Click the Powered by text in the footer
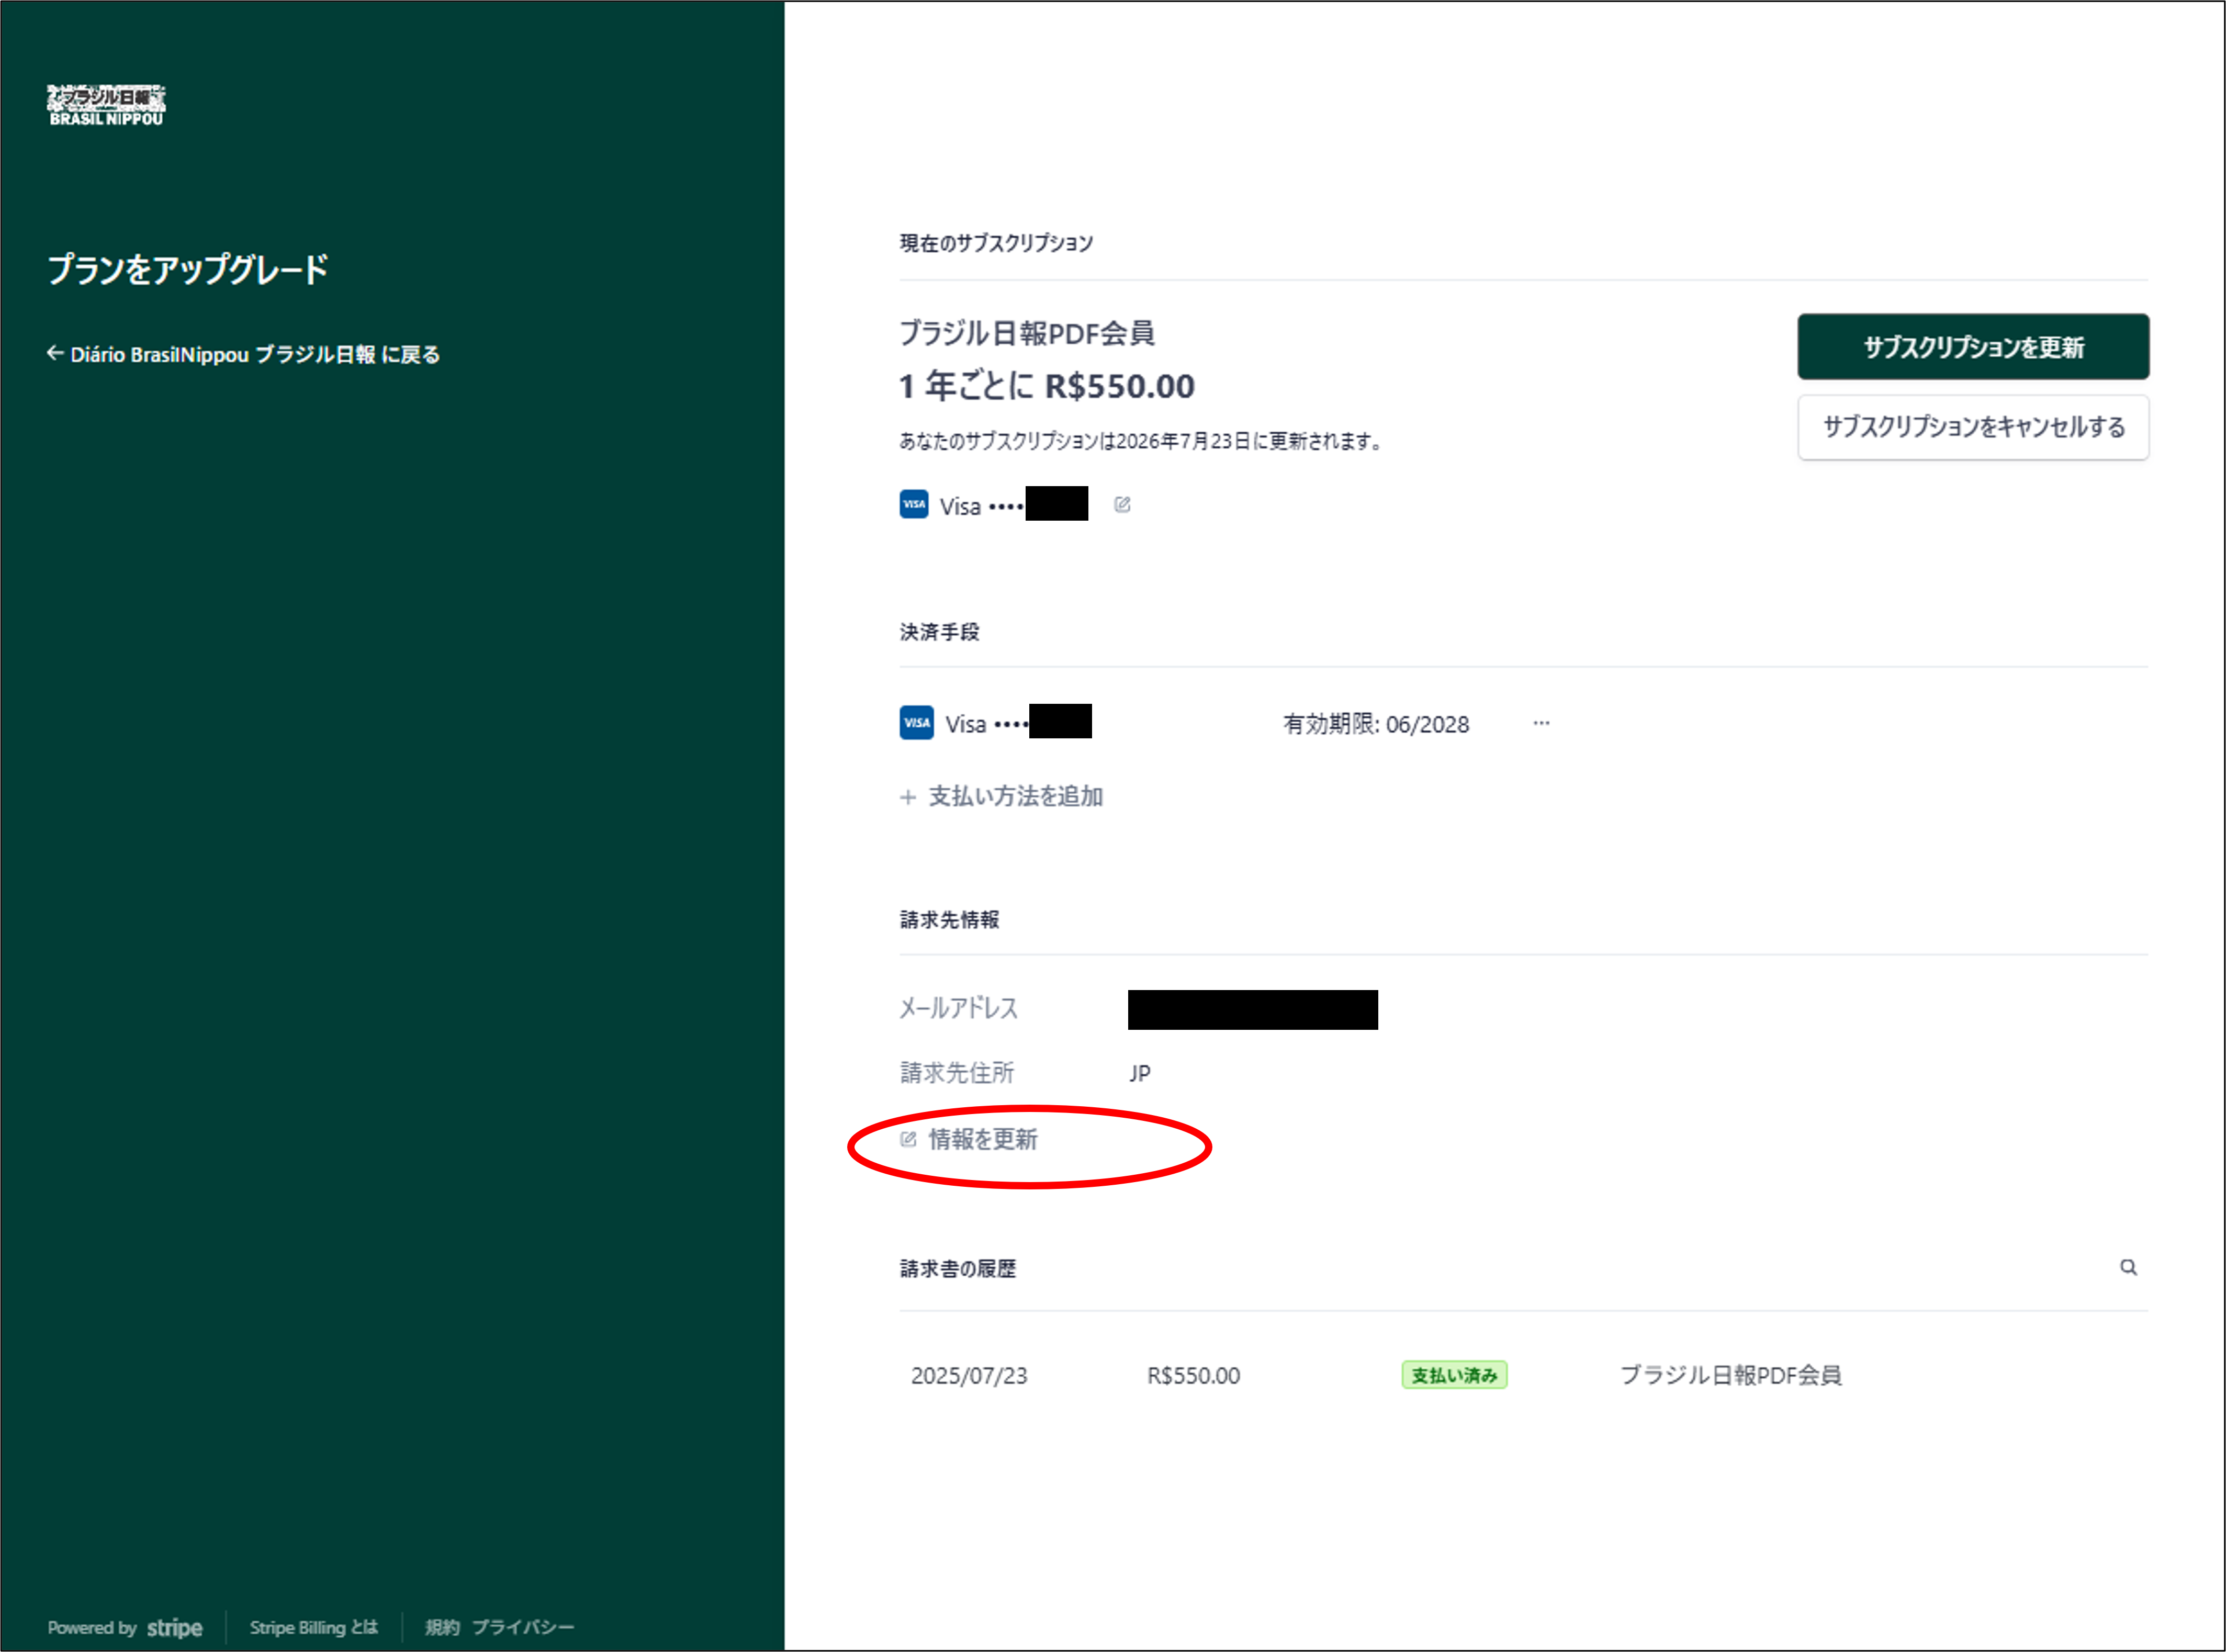2226x1652 pixels. [x=91, y=1627]
